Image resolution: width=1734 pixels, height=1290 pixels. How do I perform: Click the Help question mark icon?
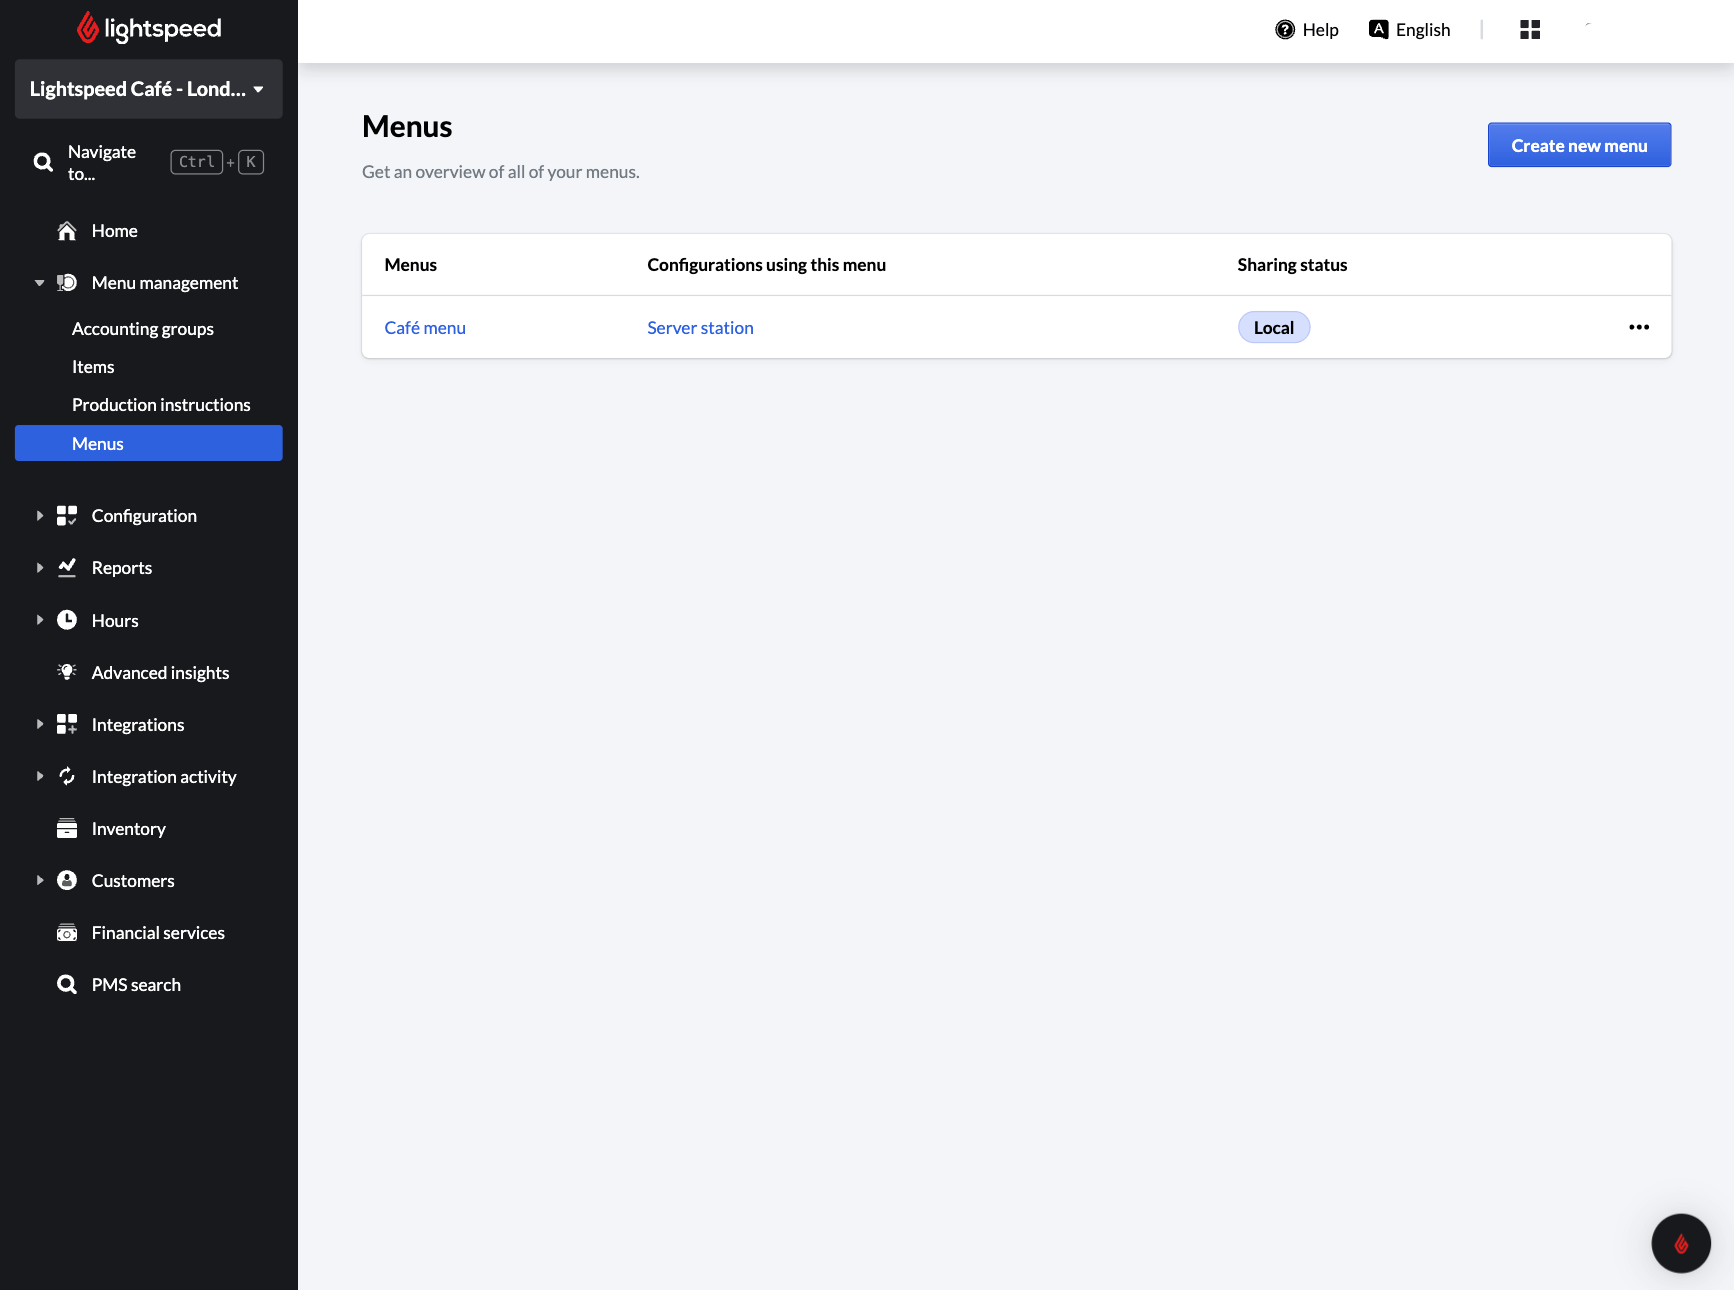[1284, 30]
